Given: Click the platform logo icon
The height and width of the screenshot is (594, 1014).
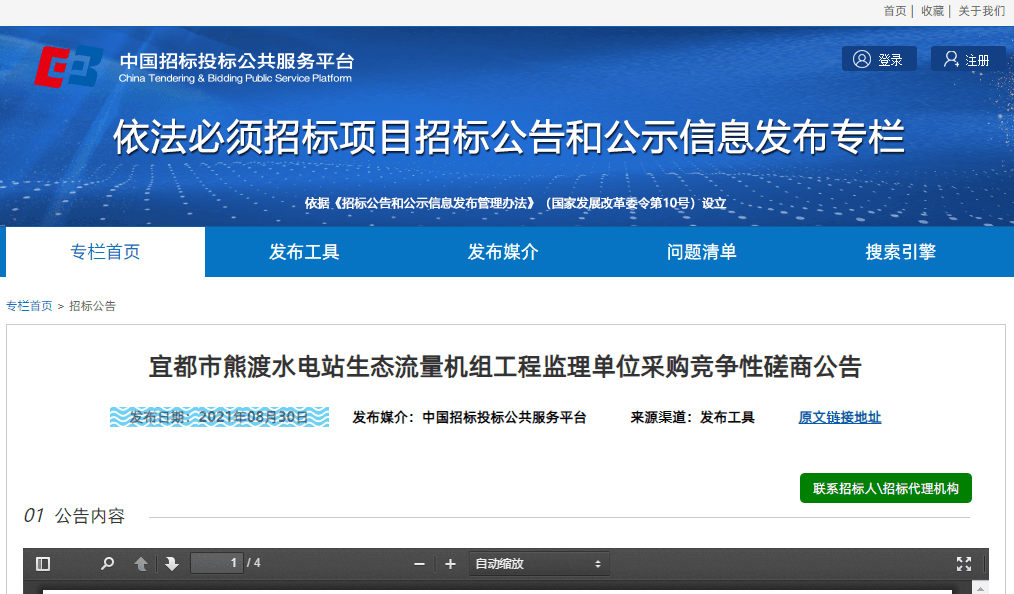Looking at the screenshot, I should click(x=68, y=66).
